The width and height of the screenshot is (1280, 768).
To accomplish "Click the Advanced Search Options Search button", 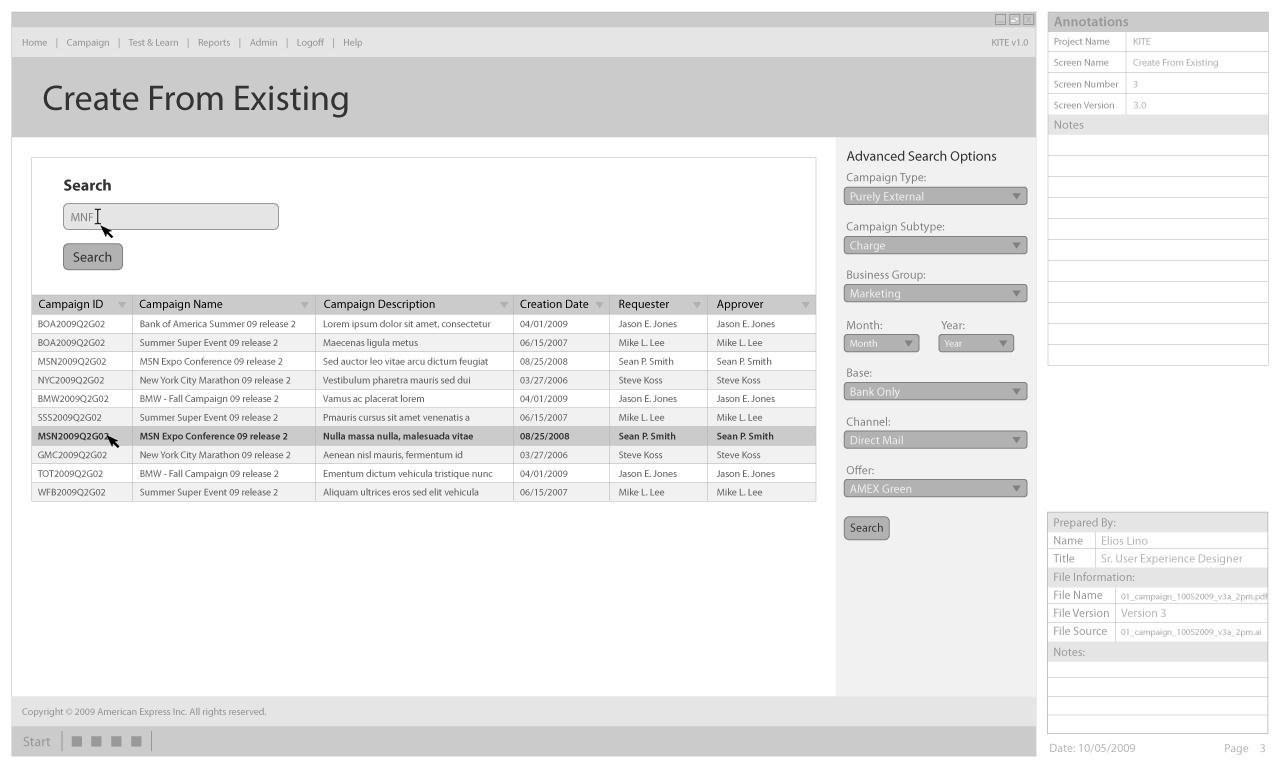I will click(x=866, y=528).
